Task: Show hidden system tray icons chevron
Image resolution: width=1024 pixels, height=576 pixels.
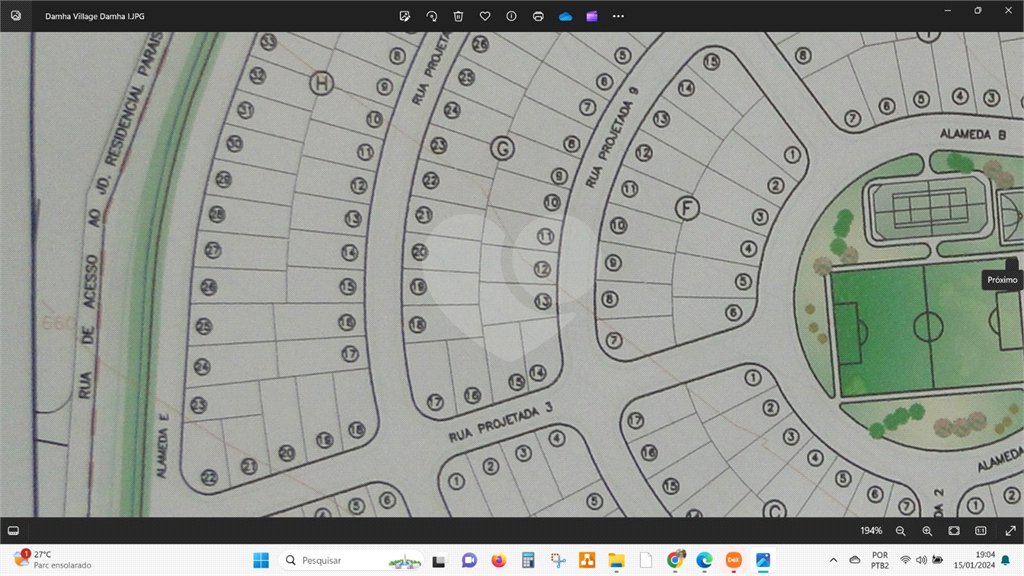Action: click(x=833, y=560)
